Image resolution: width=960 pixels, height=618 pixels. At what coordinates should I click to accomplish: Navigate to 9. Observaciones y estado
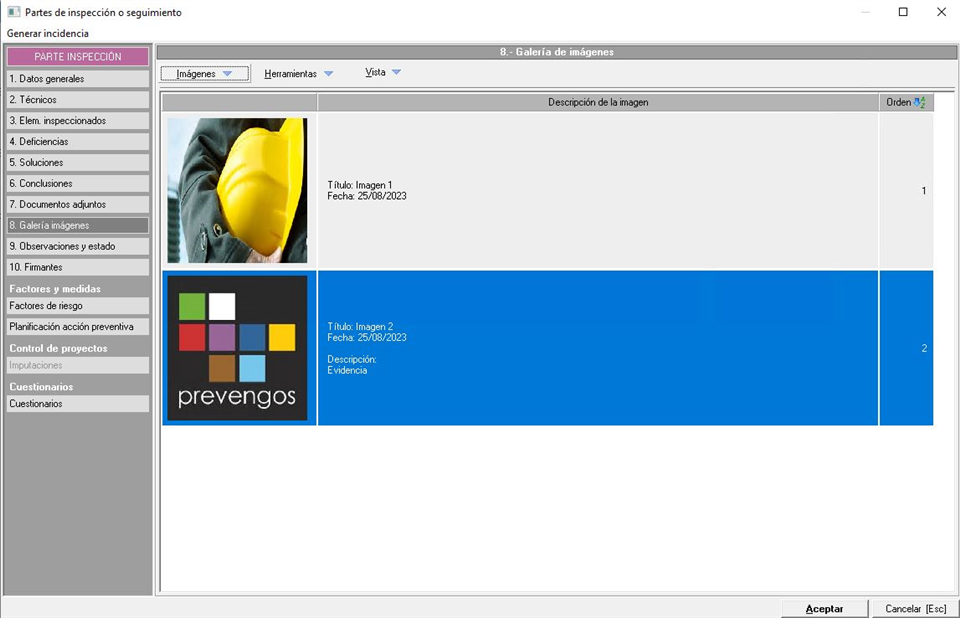[x=77, y=247]
